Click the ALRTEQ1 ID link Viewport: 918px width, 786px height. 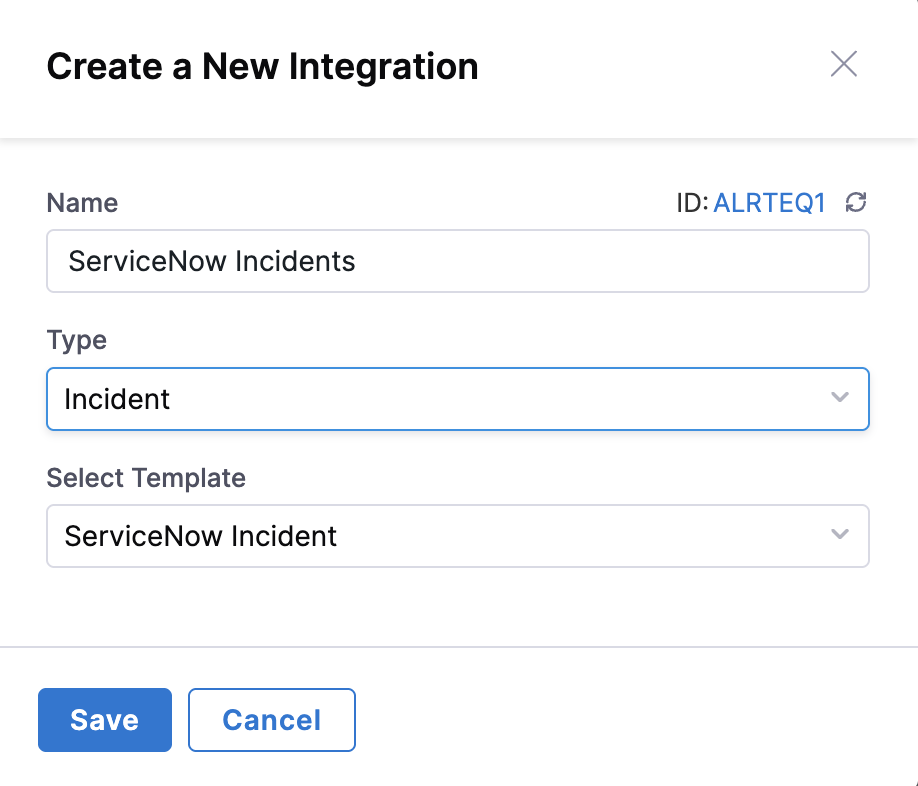coord(769,204)
